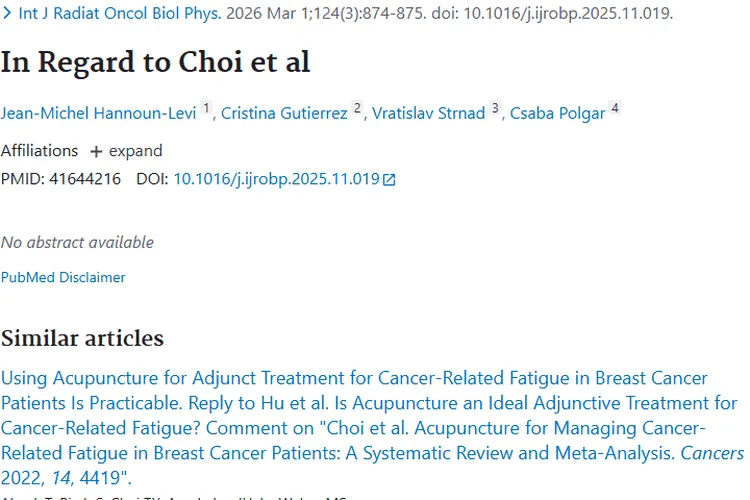This screenshot has height=500, width=750.
Task: Expand the Affiliations section
Action: tap(135, 151)
